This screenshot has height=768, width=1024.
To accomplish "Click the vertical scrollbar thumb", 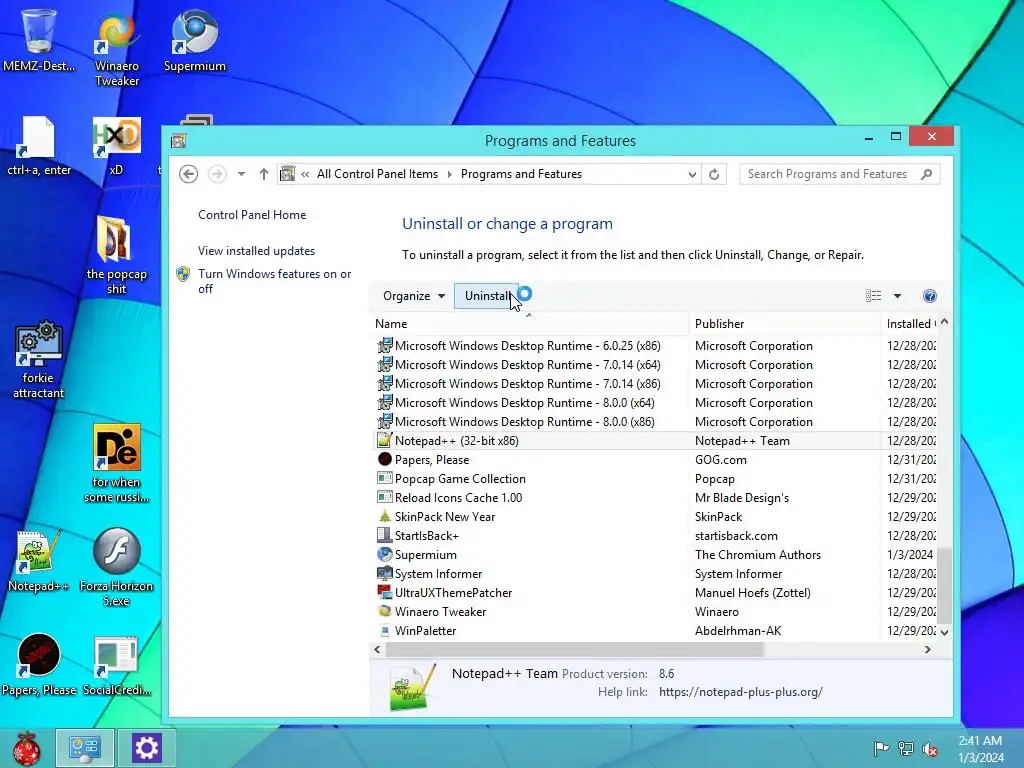I will coord(944,584).
